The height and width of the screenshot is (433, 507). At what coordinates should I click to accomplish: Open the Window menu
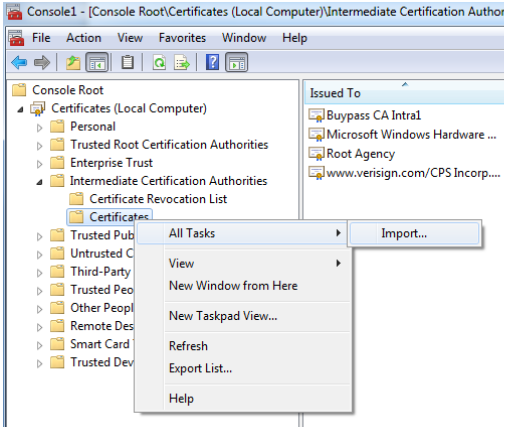(x=244, y=38)
